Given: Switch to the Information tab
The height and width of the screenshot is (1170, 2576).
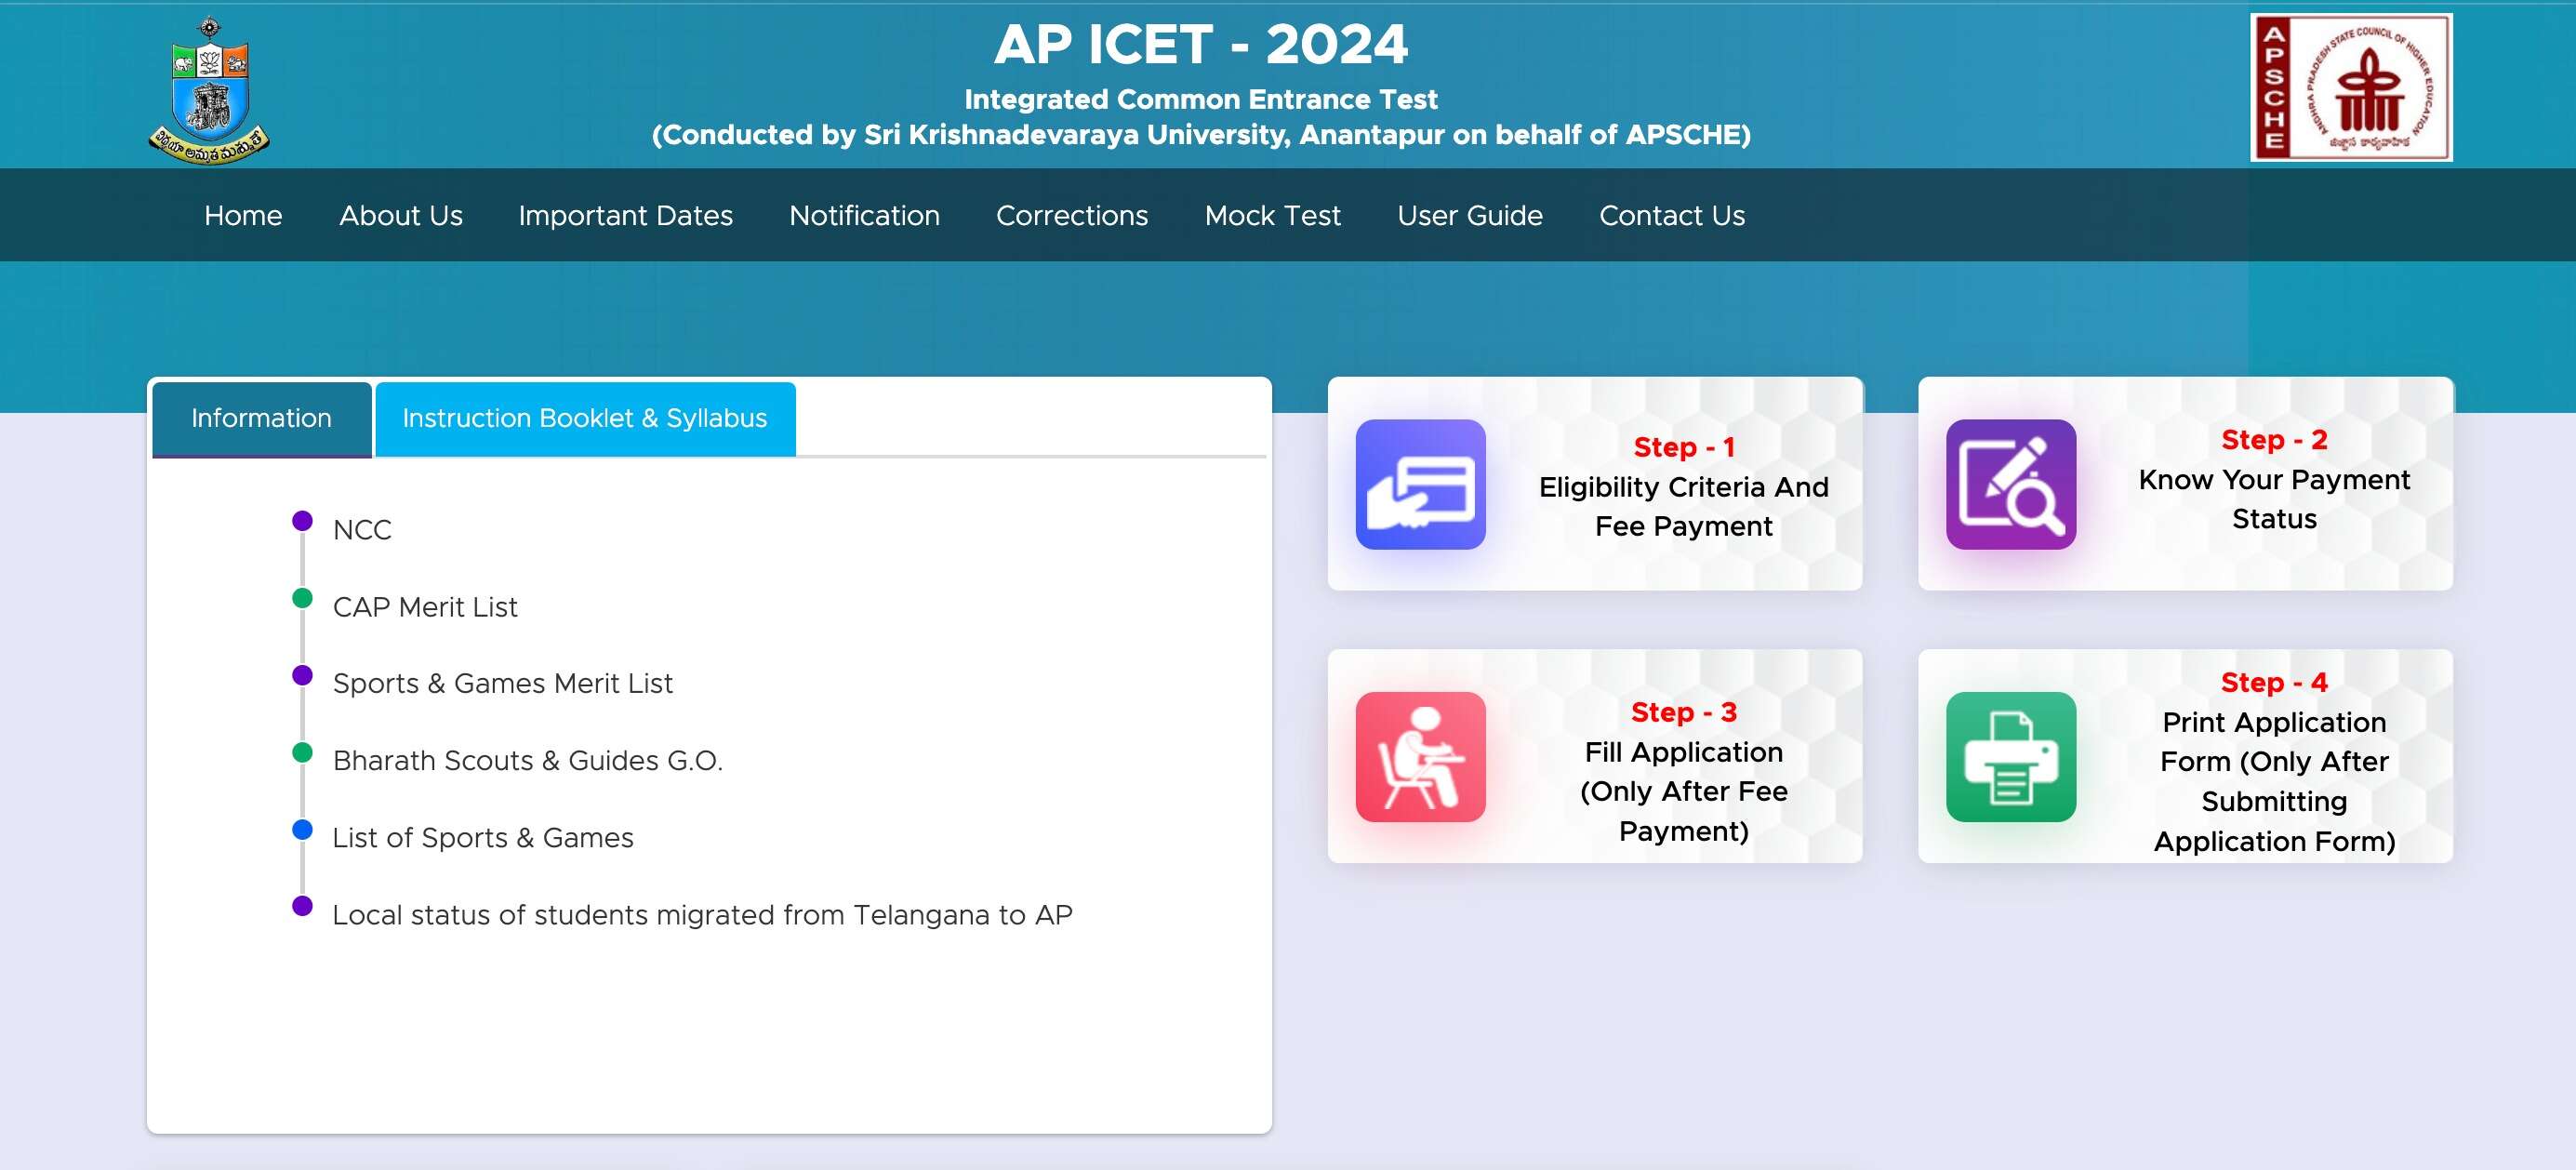Looking at the screenshot, I should [260, 418].
